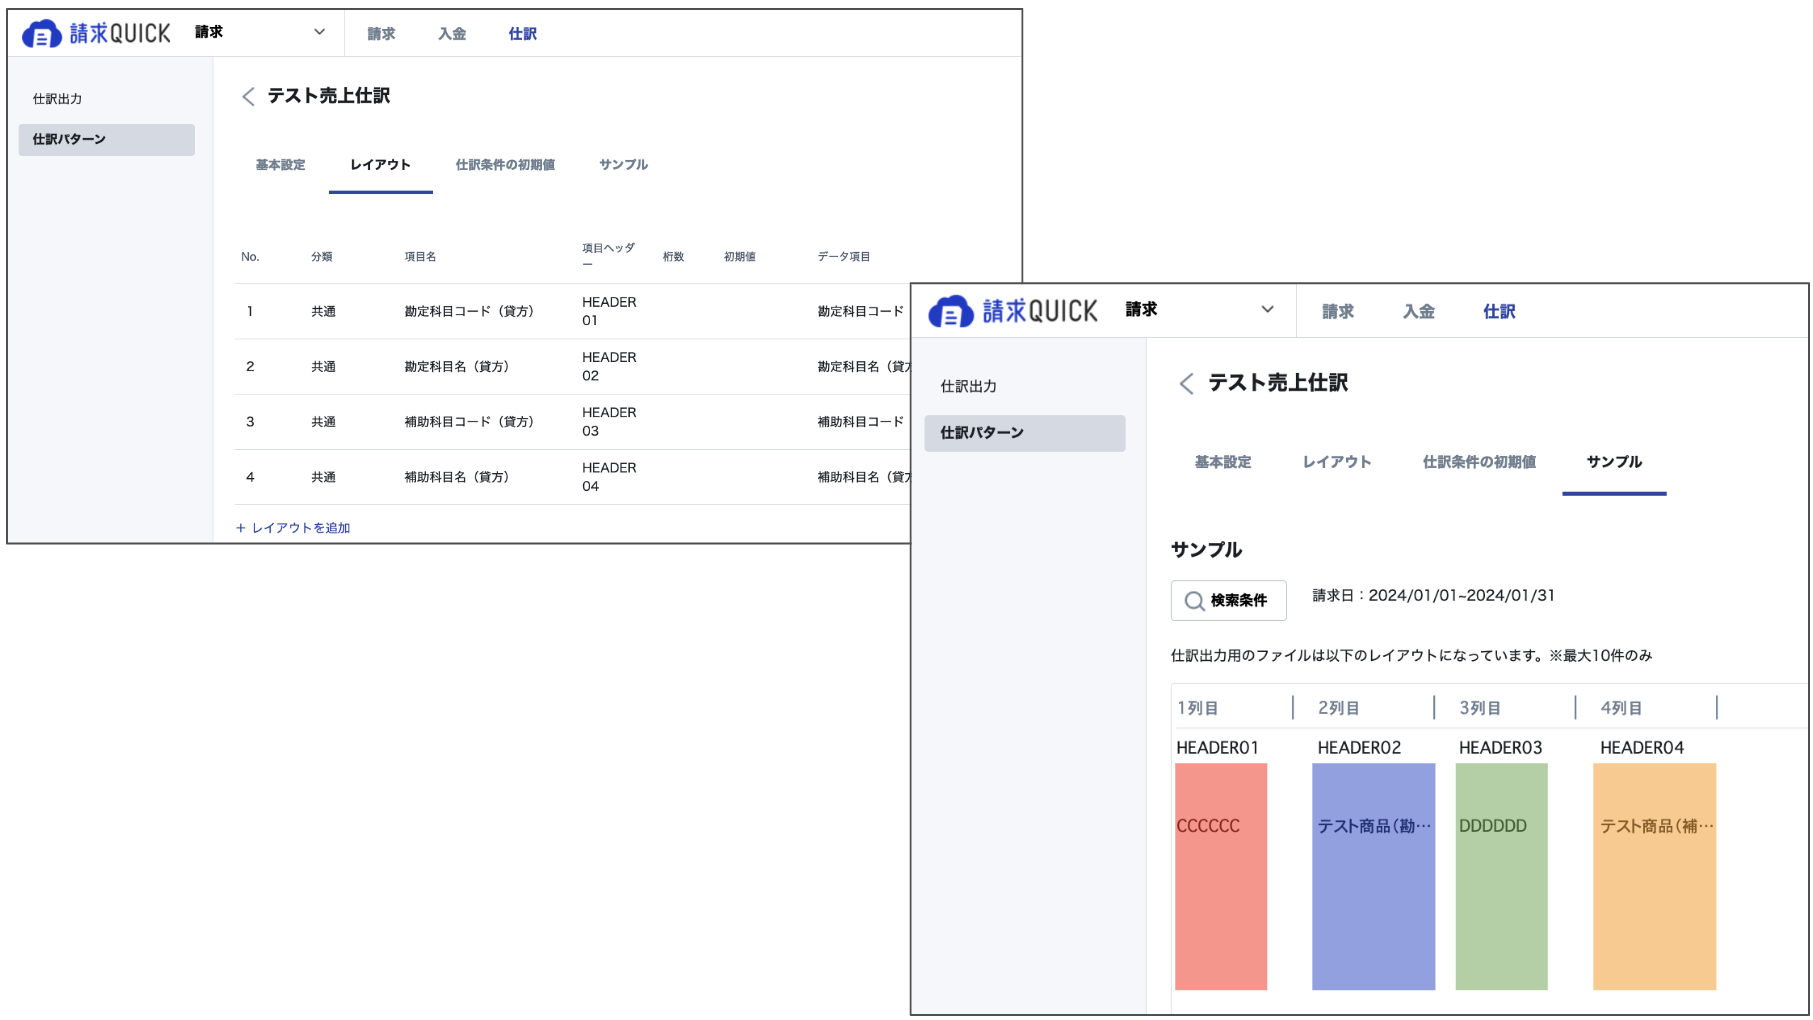The width and height of the screenshot is (1813, 1020).
Task: Click the 項目名 column header
Action: pyautogui.click(x=420, y=257)
